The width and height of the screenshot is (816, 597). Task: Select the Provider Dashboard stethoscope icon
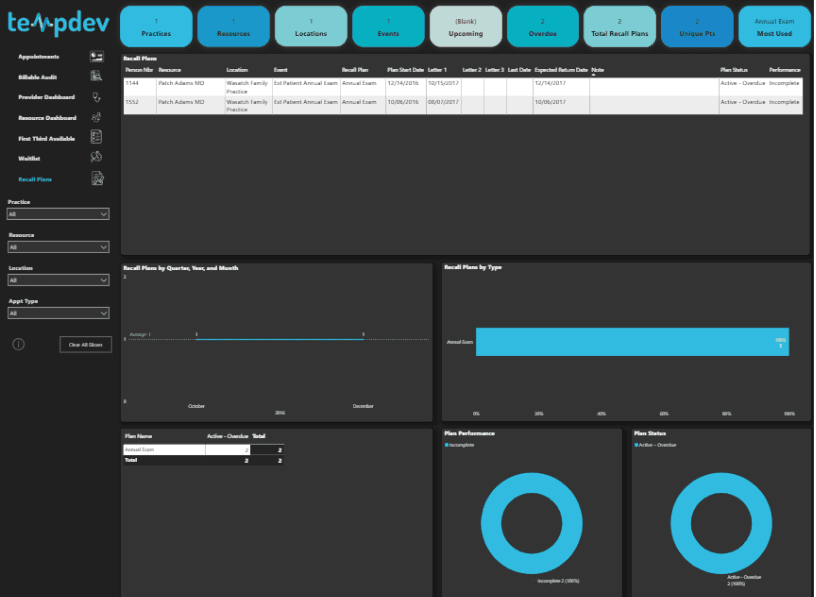[x=96, y=97]
